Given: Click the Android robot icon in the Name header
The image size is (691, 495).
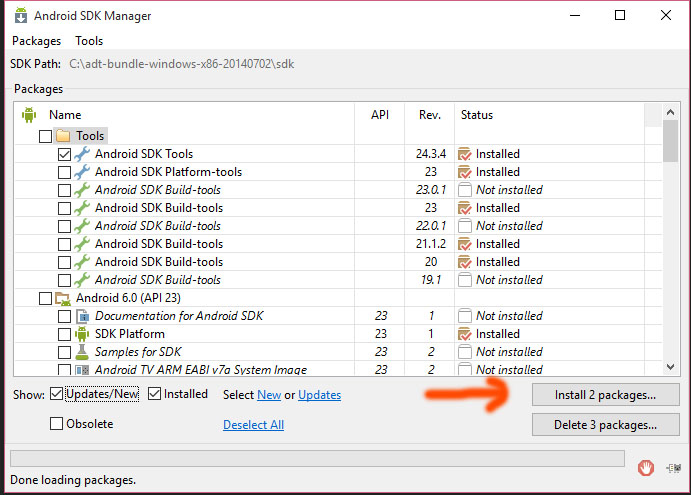Looking at the screenshot, I should [x=29, y=115].
